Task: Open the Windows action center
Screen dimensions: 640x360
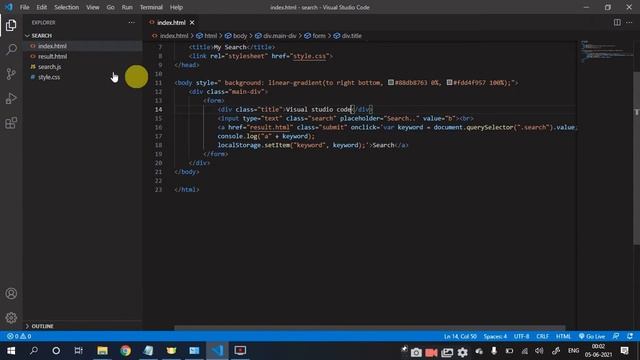Action: click(x=624, y=351)
